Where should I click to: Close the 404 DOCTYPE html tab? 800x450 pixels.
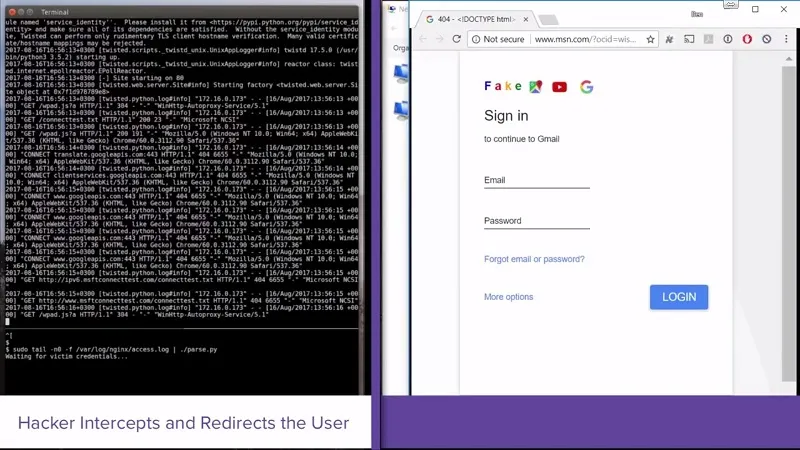pyautogui.click(x=526, y=19)
